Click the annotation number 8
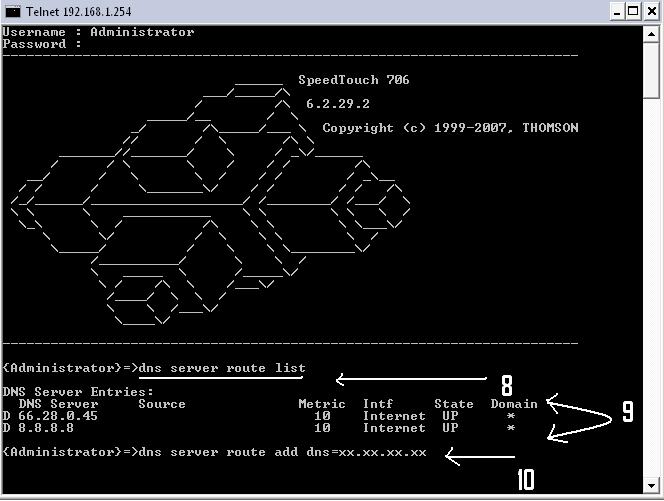664x501 pixels. coord(506,386)
